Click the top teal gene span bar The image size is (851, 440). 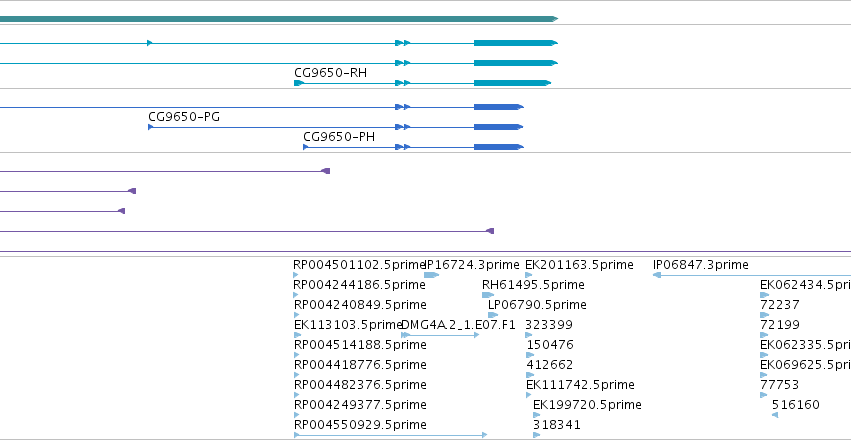click(x=278, y=19)
